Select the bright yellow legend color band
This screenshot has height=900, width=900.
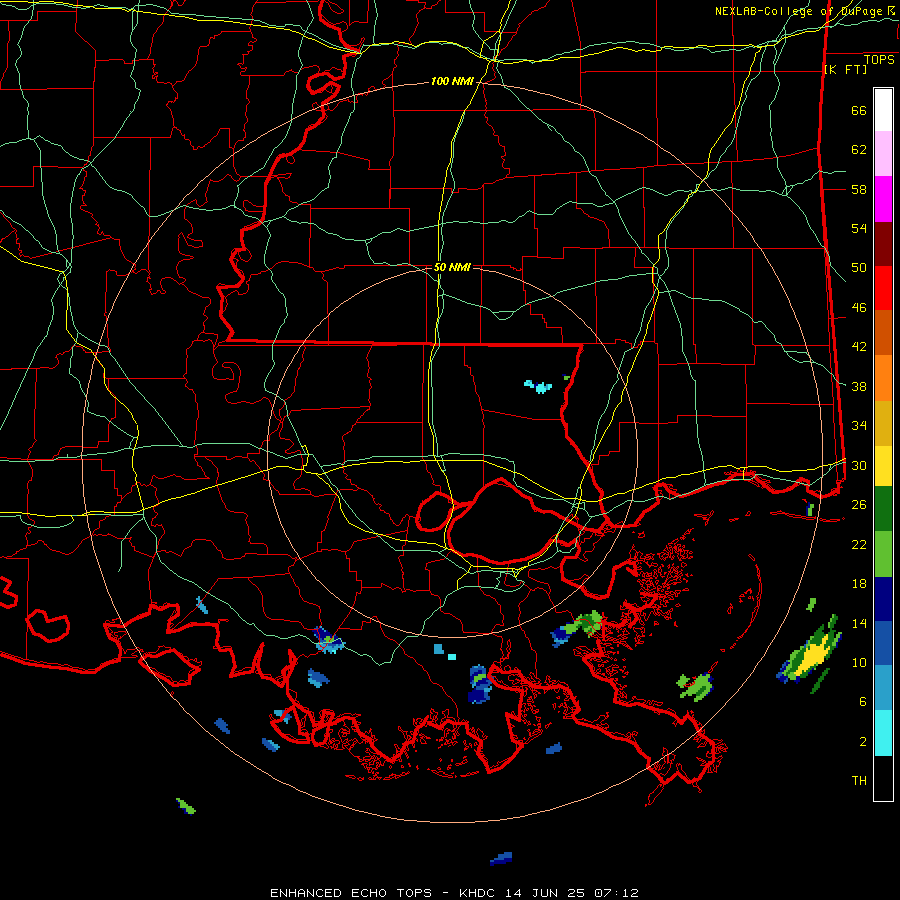883,466
